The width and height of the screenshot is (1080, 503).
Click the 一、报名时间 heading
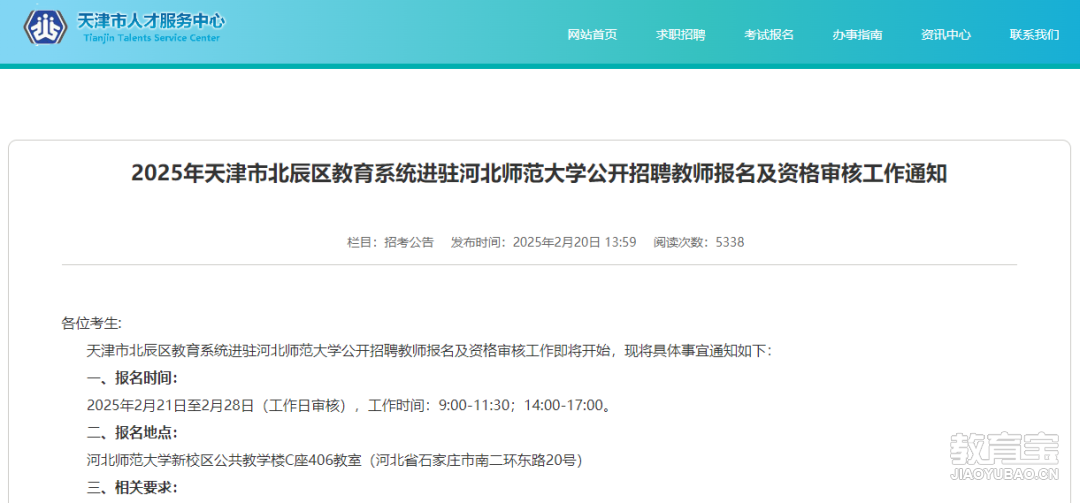132,378
